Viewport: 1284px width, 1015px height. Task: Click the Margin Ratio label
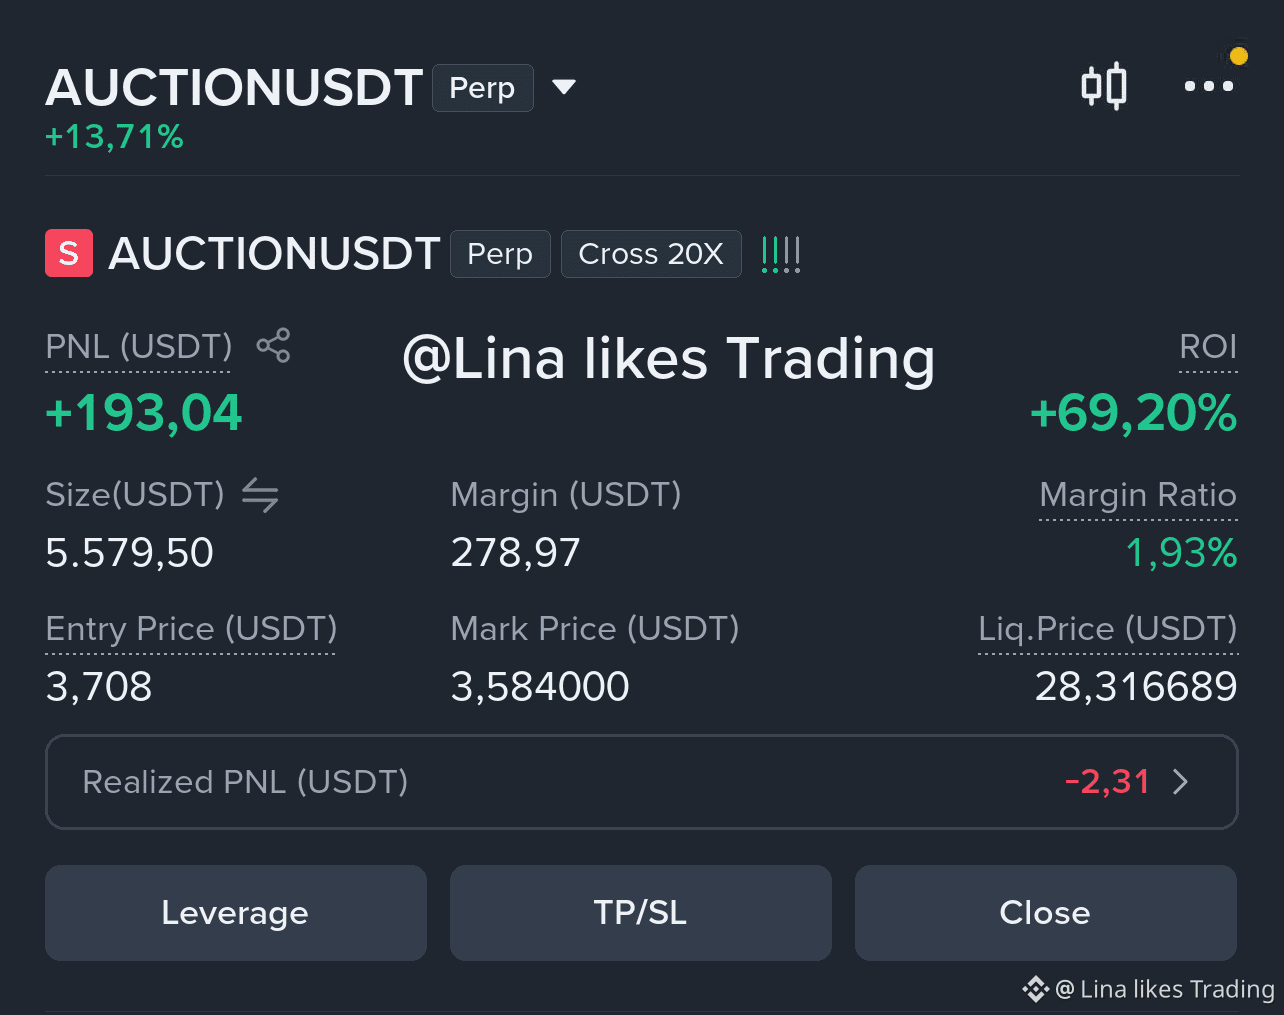coord(1138,495)
